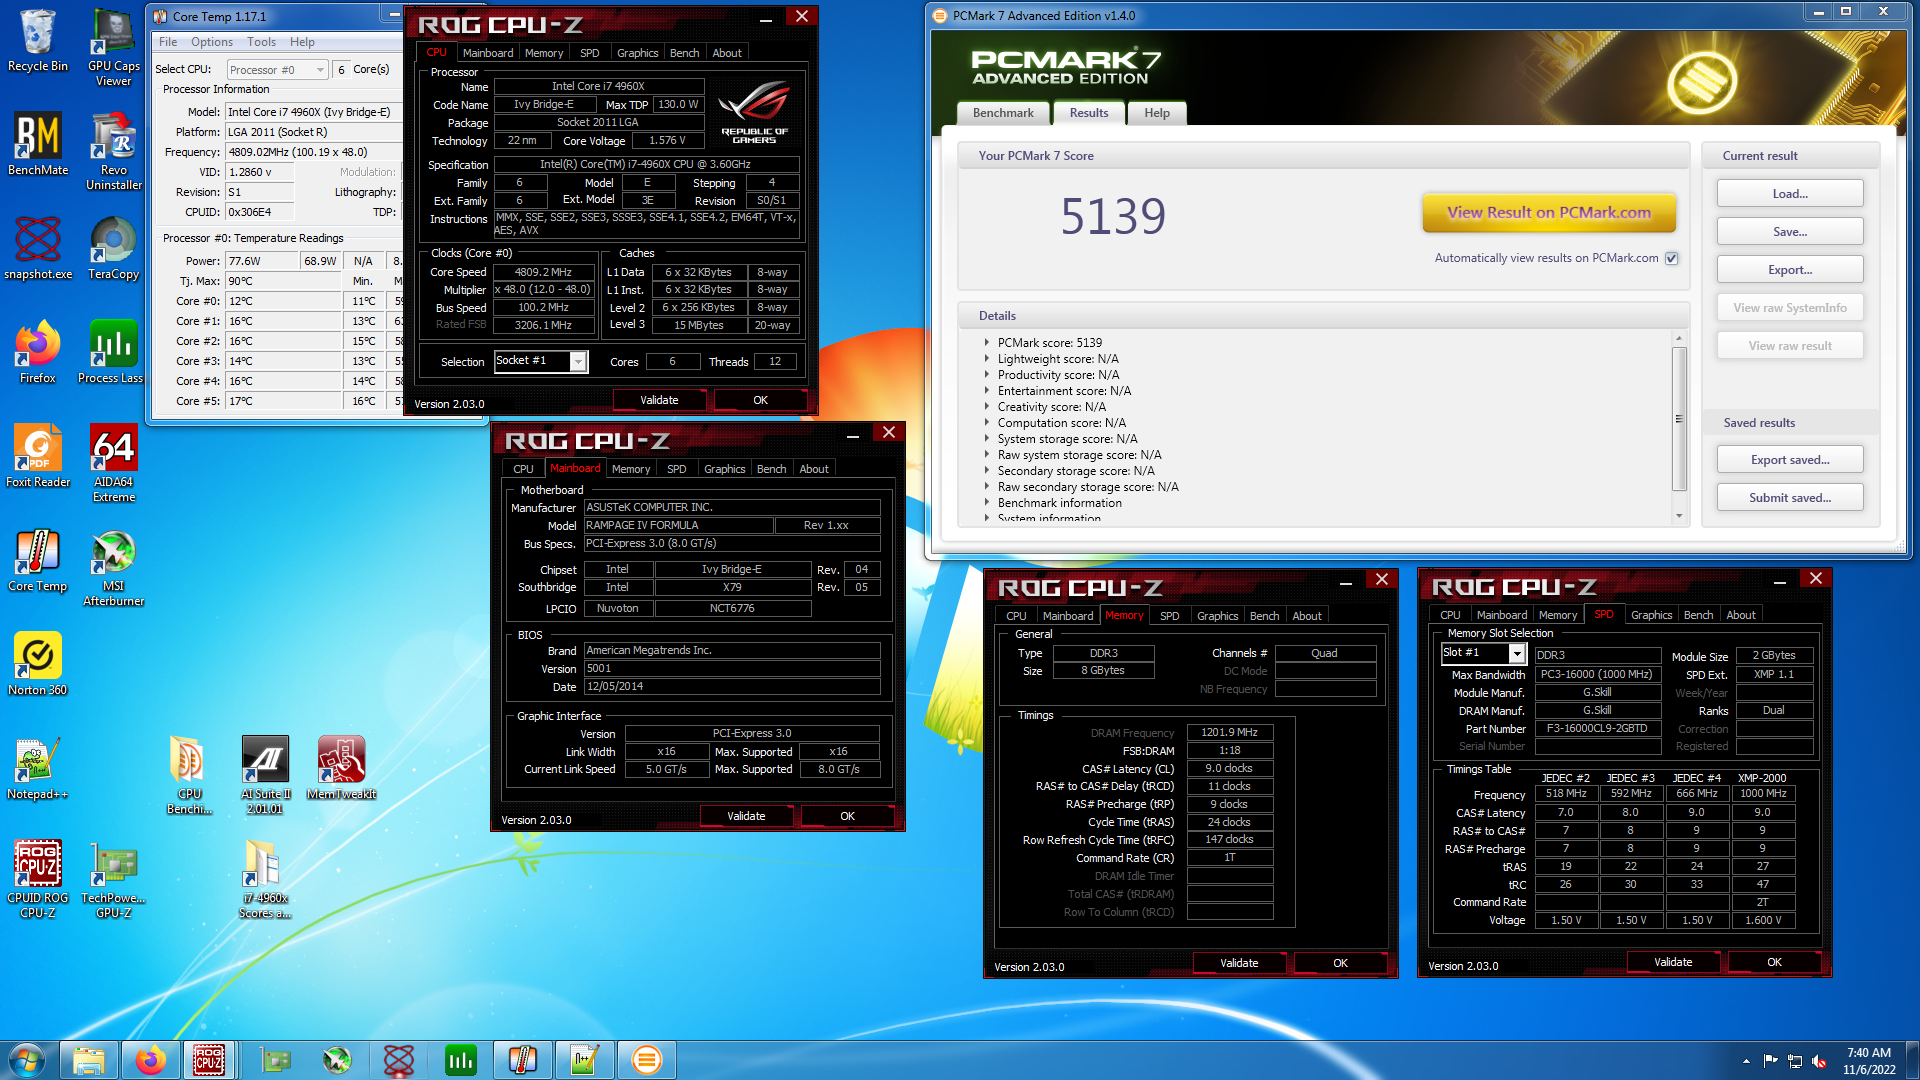Open the Recycle Bin desktop icon

tap(38, 40)
